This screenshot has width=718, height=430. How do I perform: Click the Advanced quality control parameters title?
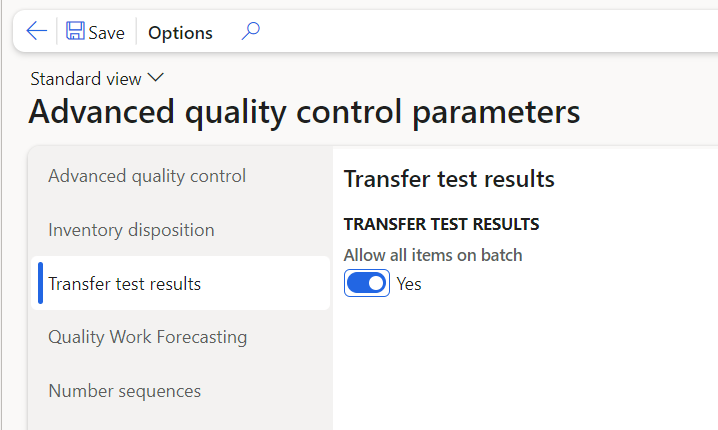point(304,112)
